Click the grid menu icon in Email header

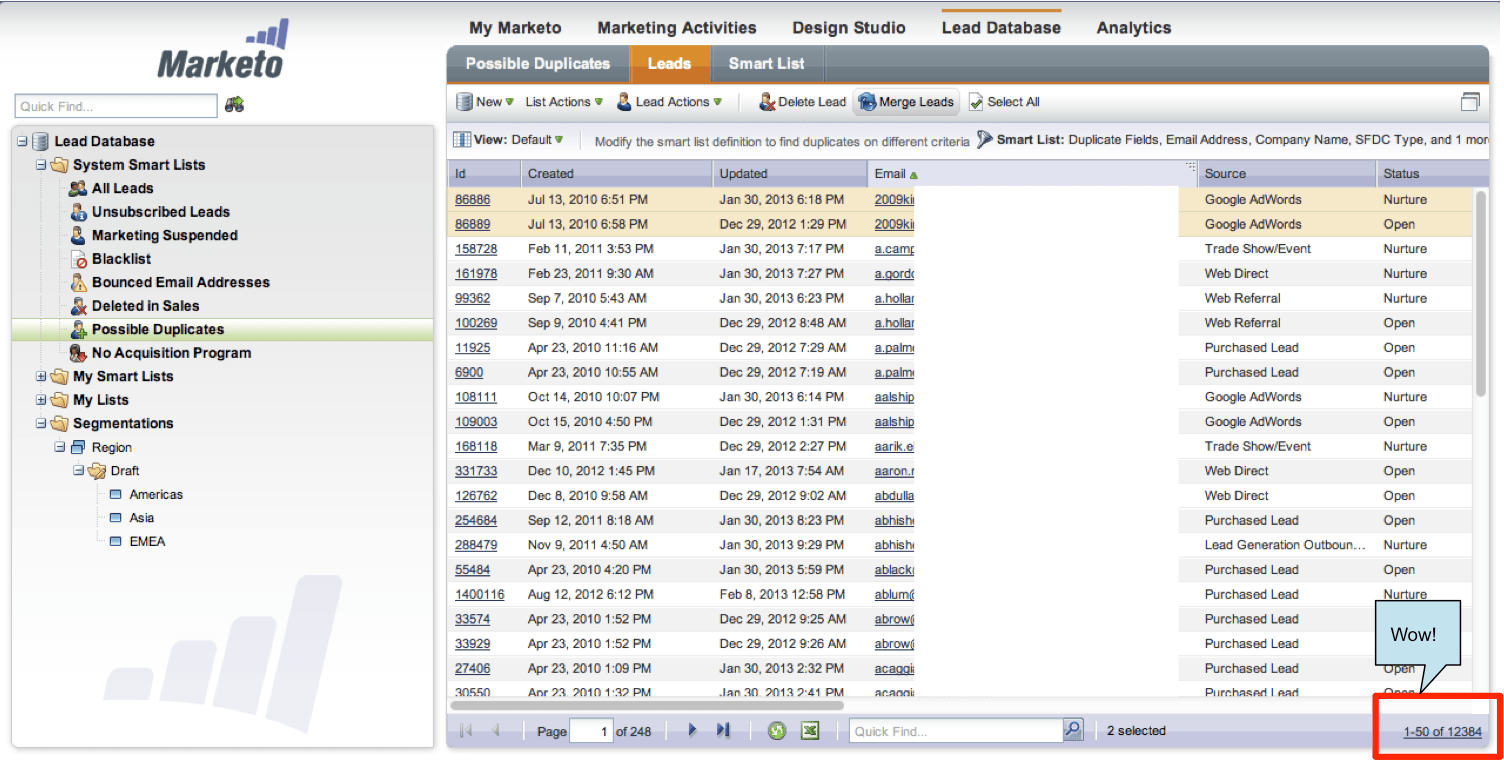coord(1190,167)
